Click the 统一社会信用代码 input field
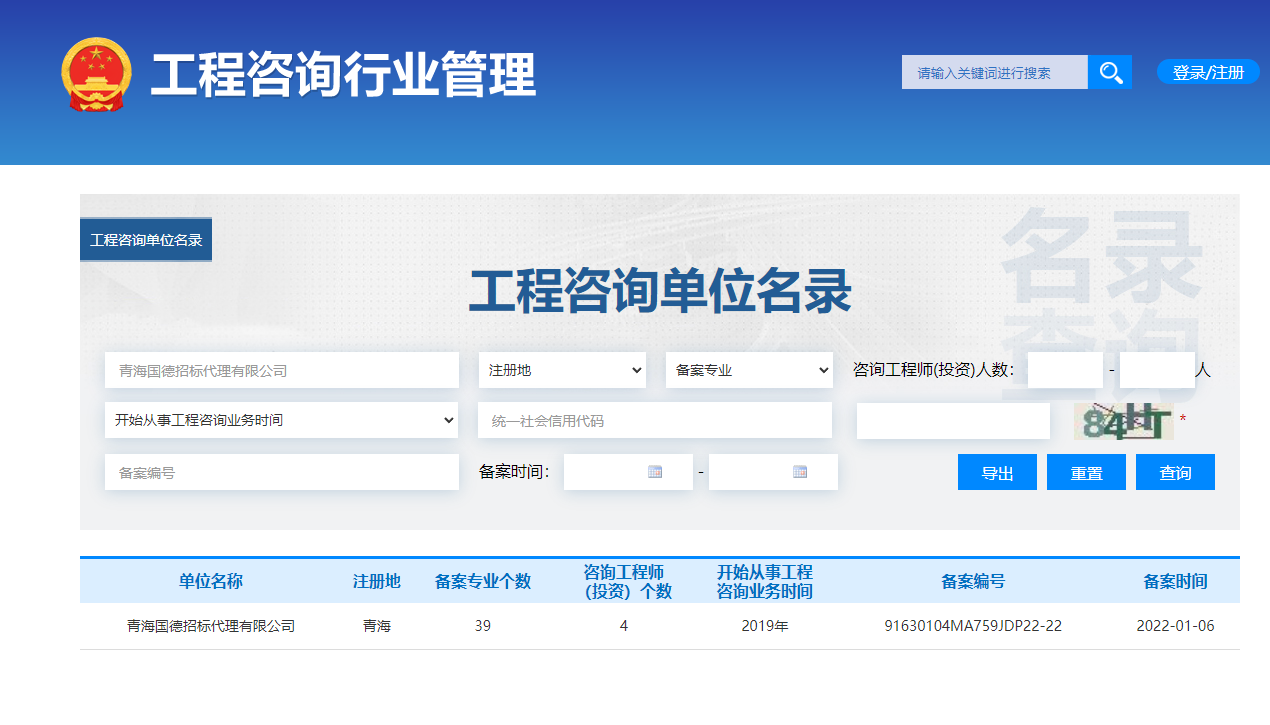This screenshot has width=1270, height=725. click(x=655, y=421)
